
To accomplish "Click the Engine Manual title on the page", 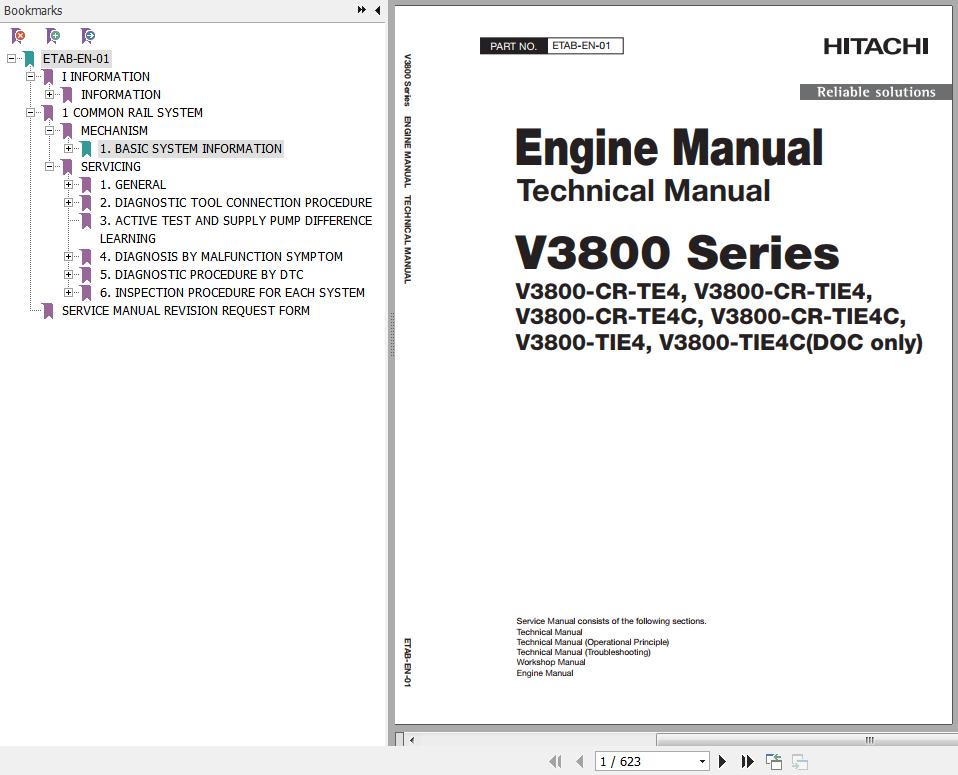I will tap(670, 147).
